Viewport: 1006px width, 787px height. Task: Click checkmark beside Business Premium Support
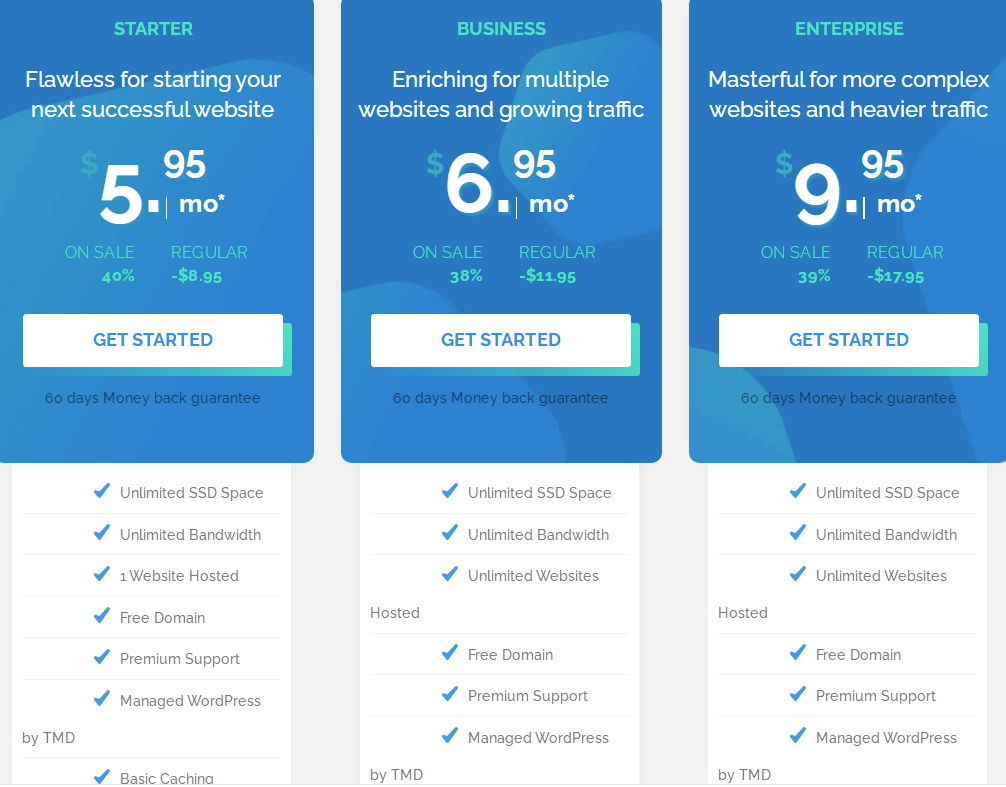click(x=450, y=694)
